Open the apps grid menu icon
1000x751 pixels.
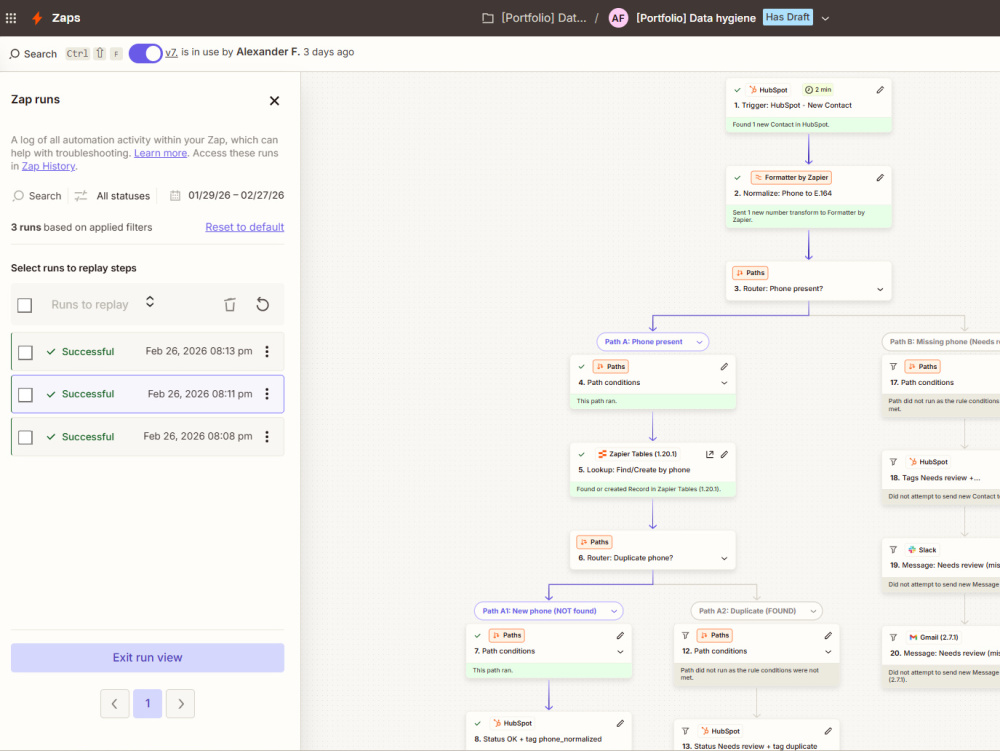pos(11,18)
